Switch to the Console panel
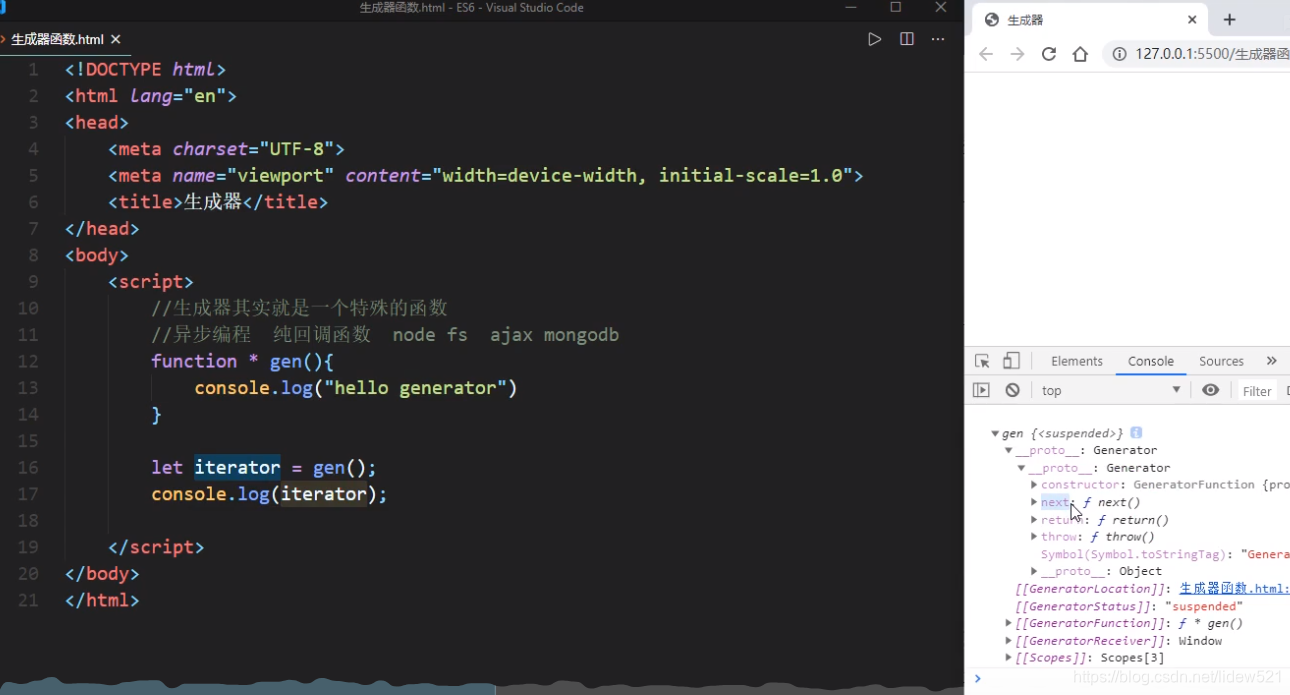1290x695 pixels. 1151,361
